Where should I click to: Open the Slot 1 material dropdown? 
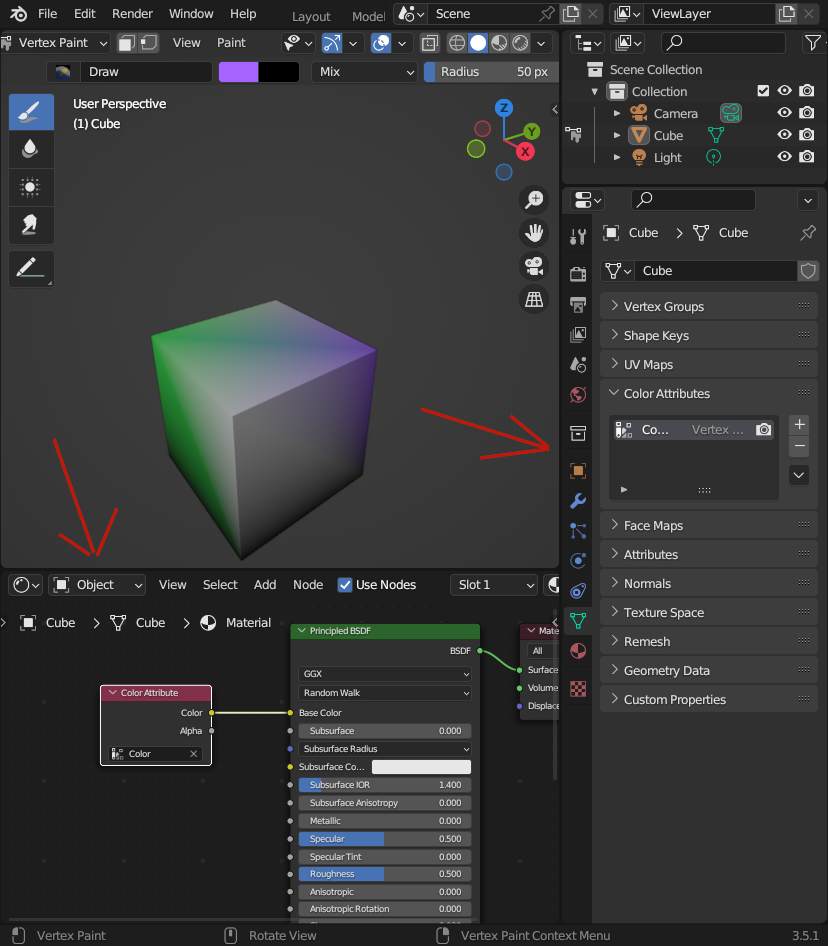[494, 585]
